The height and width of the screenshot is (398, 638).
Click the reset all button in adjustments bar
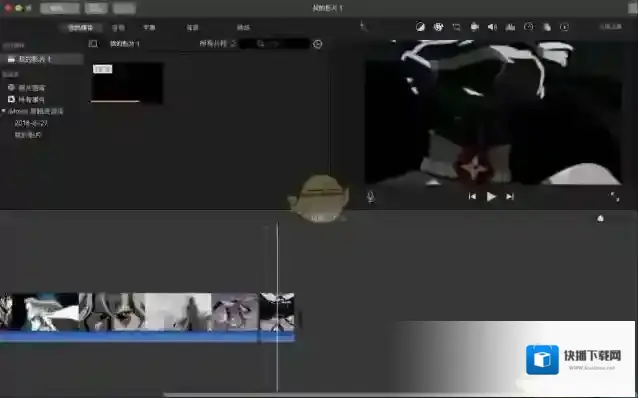coord(611,27)
